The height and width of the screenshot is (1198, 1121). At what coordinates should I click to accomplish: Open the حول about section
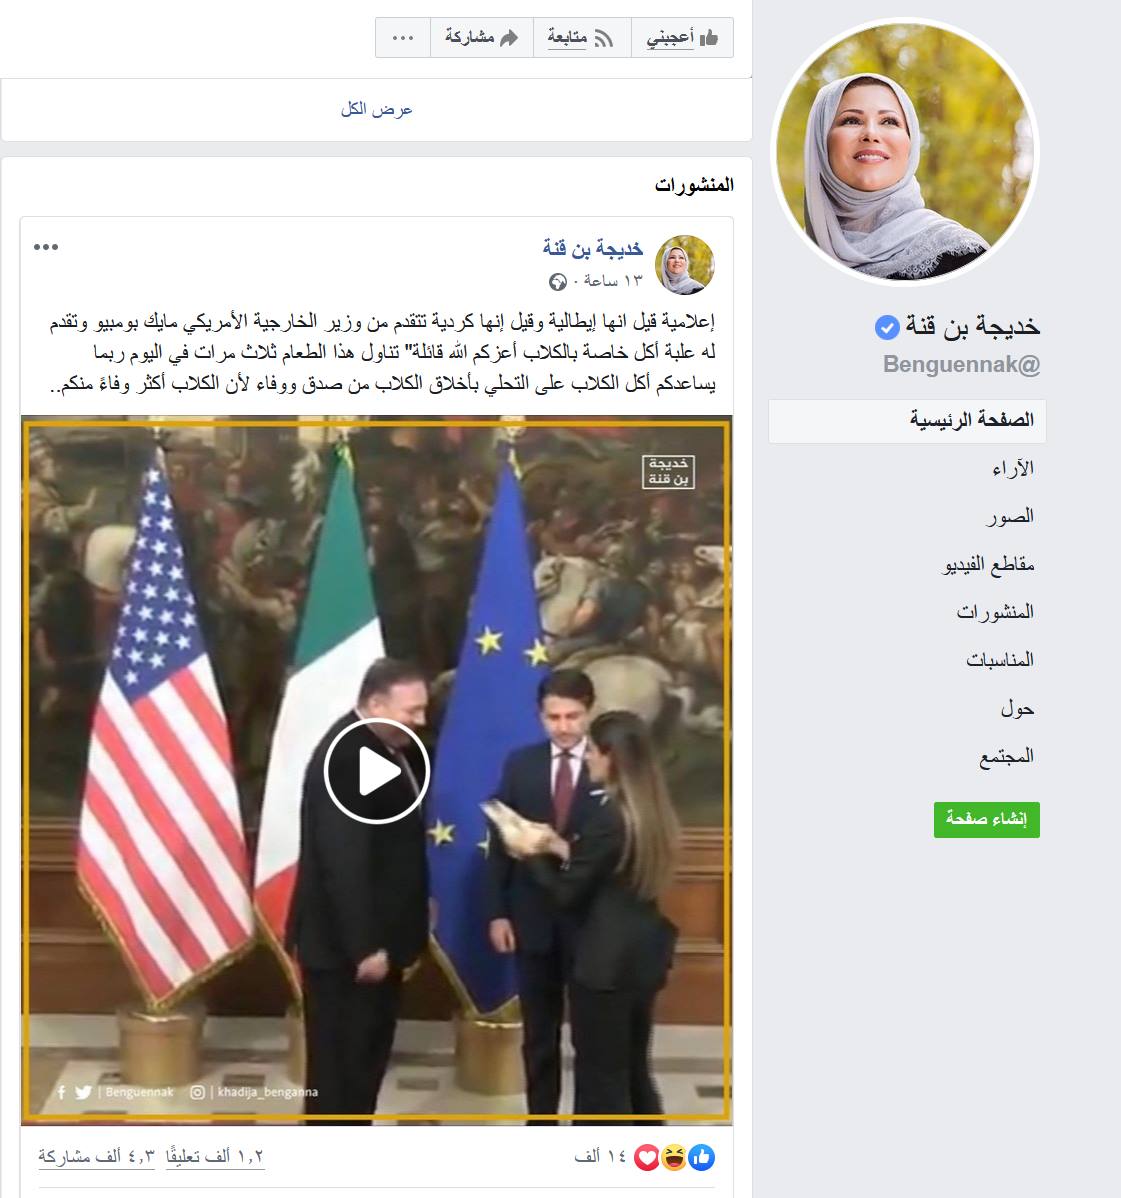pos(1017,709)
